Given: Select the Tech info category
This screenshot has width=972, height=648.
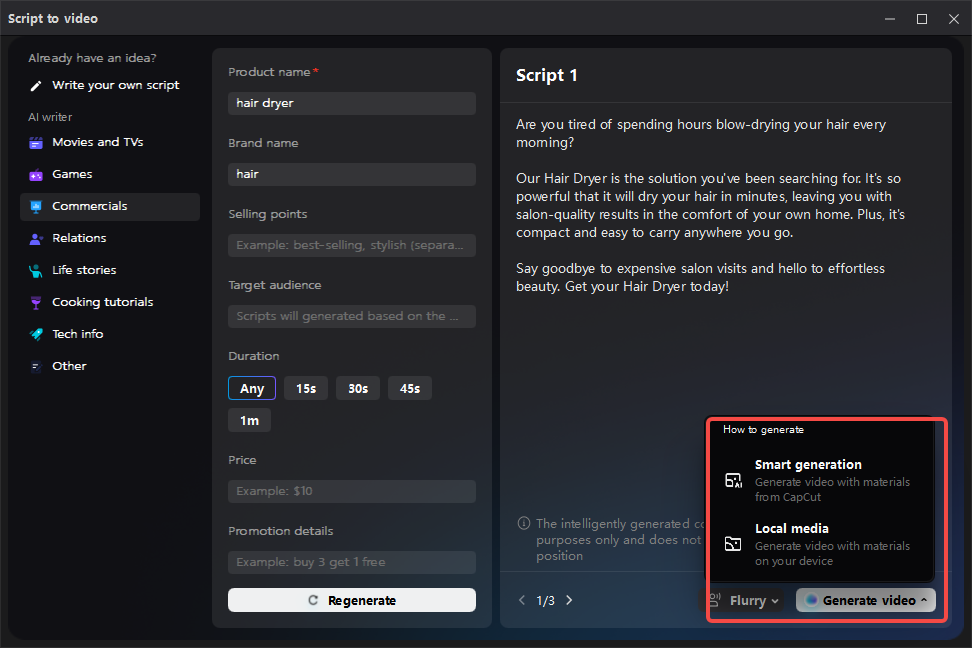Looking at the screenshot, I should [x=110, y=334].
